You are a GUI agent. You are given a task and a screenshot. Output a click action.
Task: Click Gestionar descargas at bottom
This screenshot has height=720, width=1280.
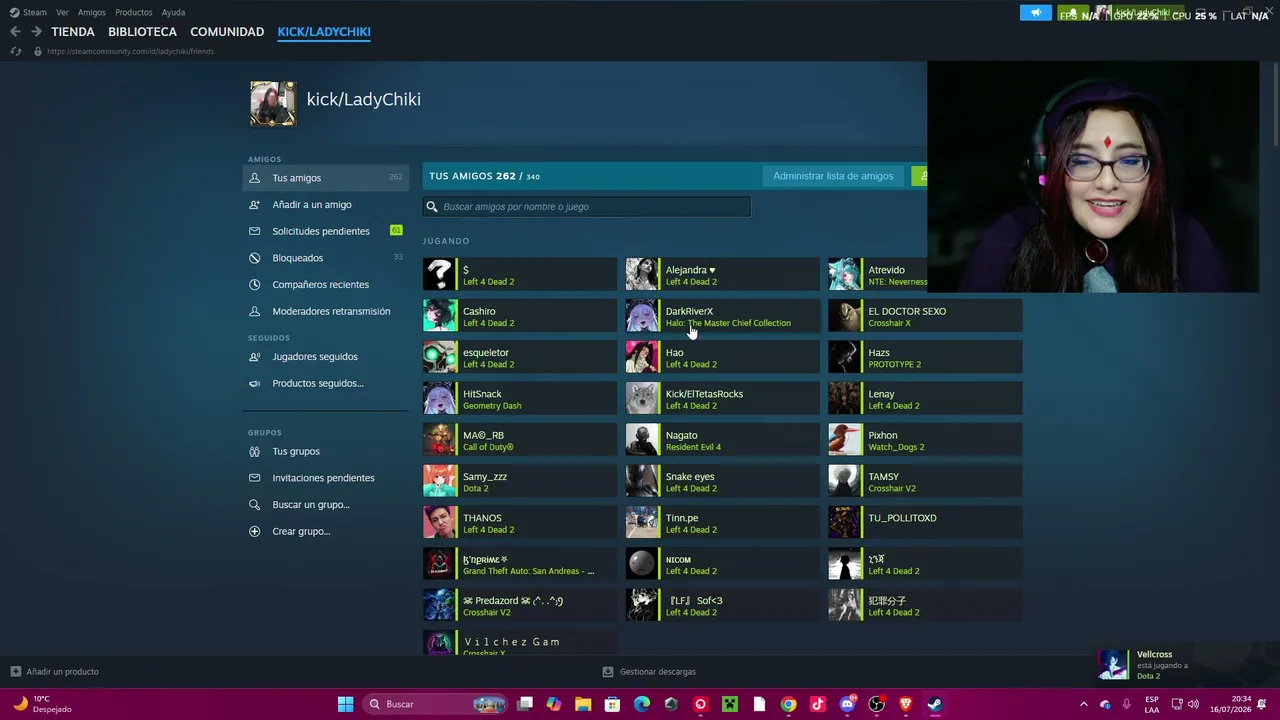(x=649, y=672)
